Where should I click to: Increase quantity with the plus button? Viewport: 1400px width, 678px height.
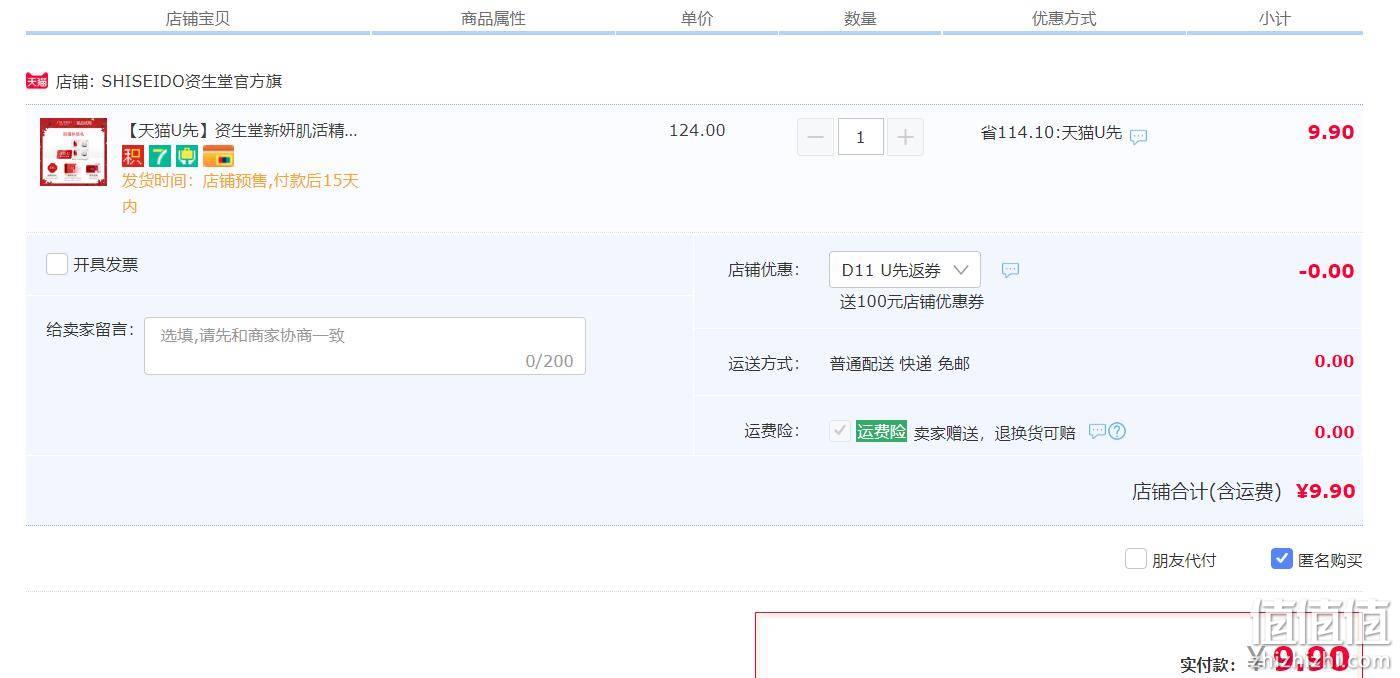click(x=905, y=137)
